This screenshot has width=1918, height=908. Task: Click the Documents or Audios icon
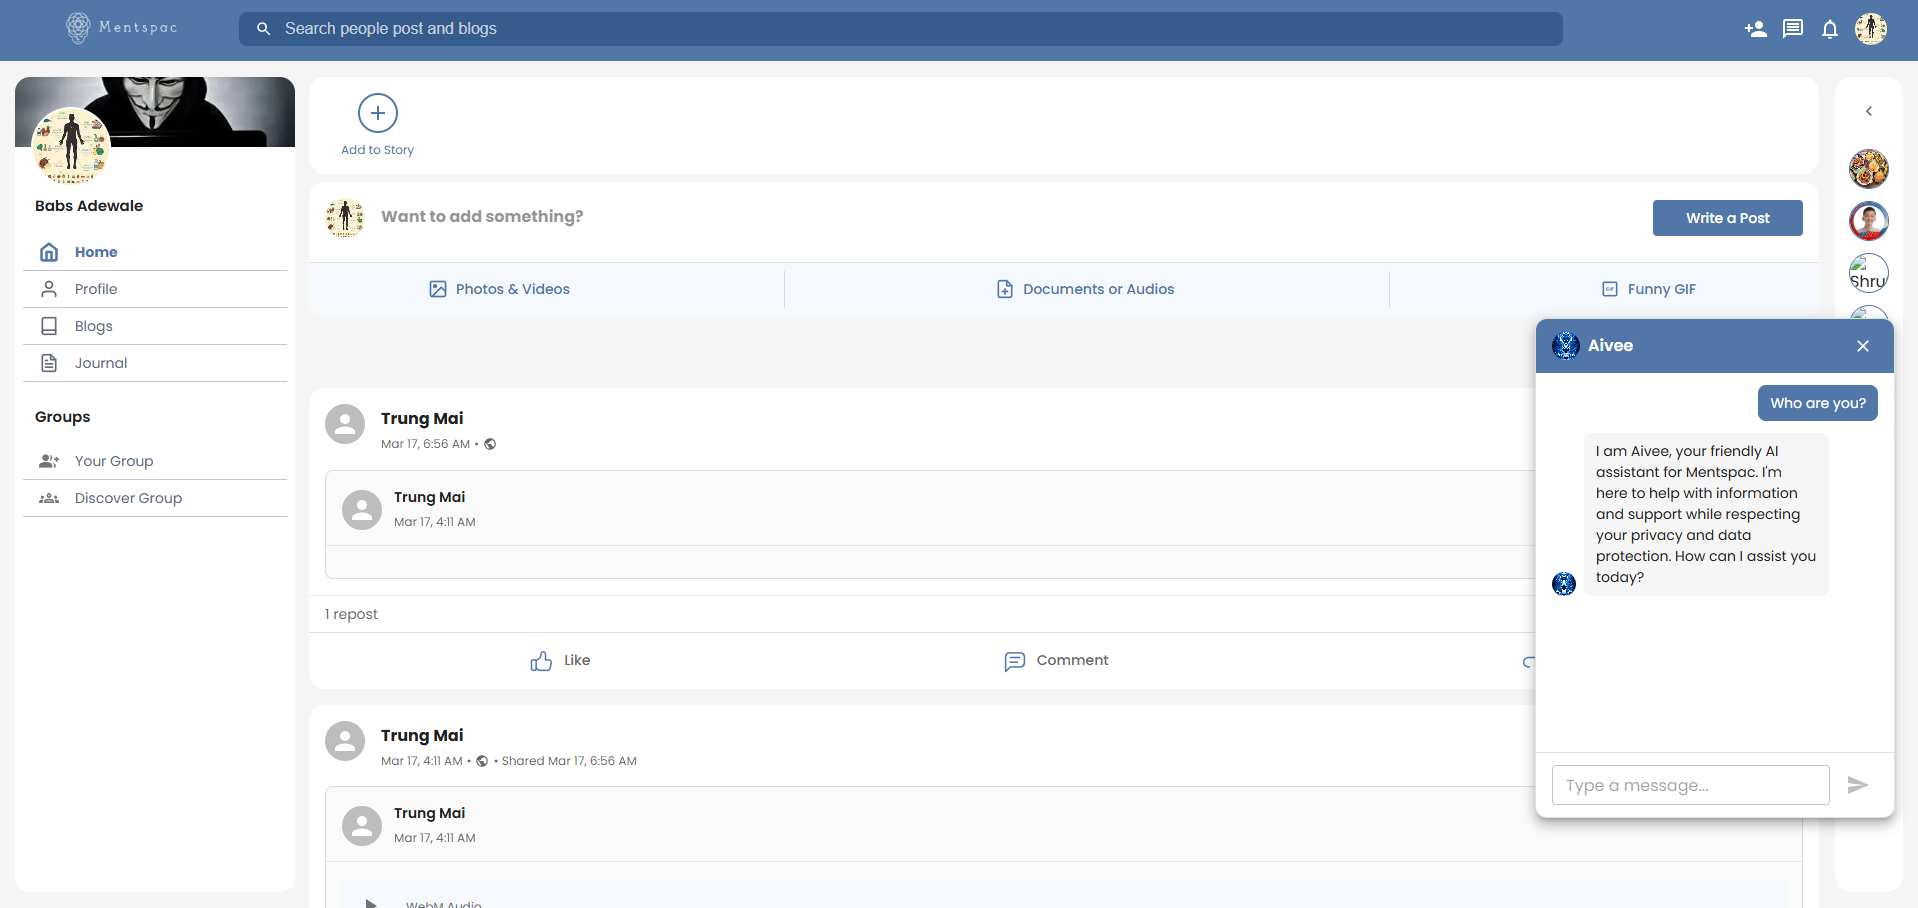click(x=1004, y=288)
